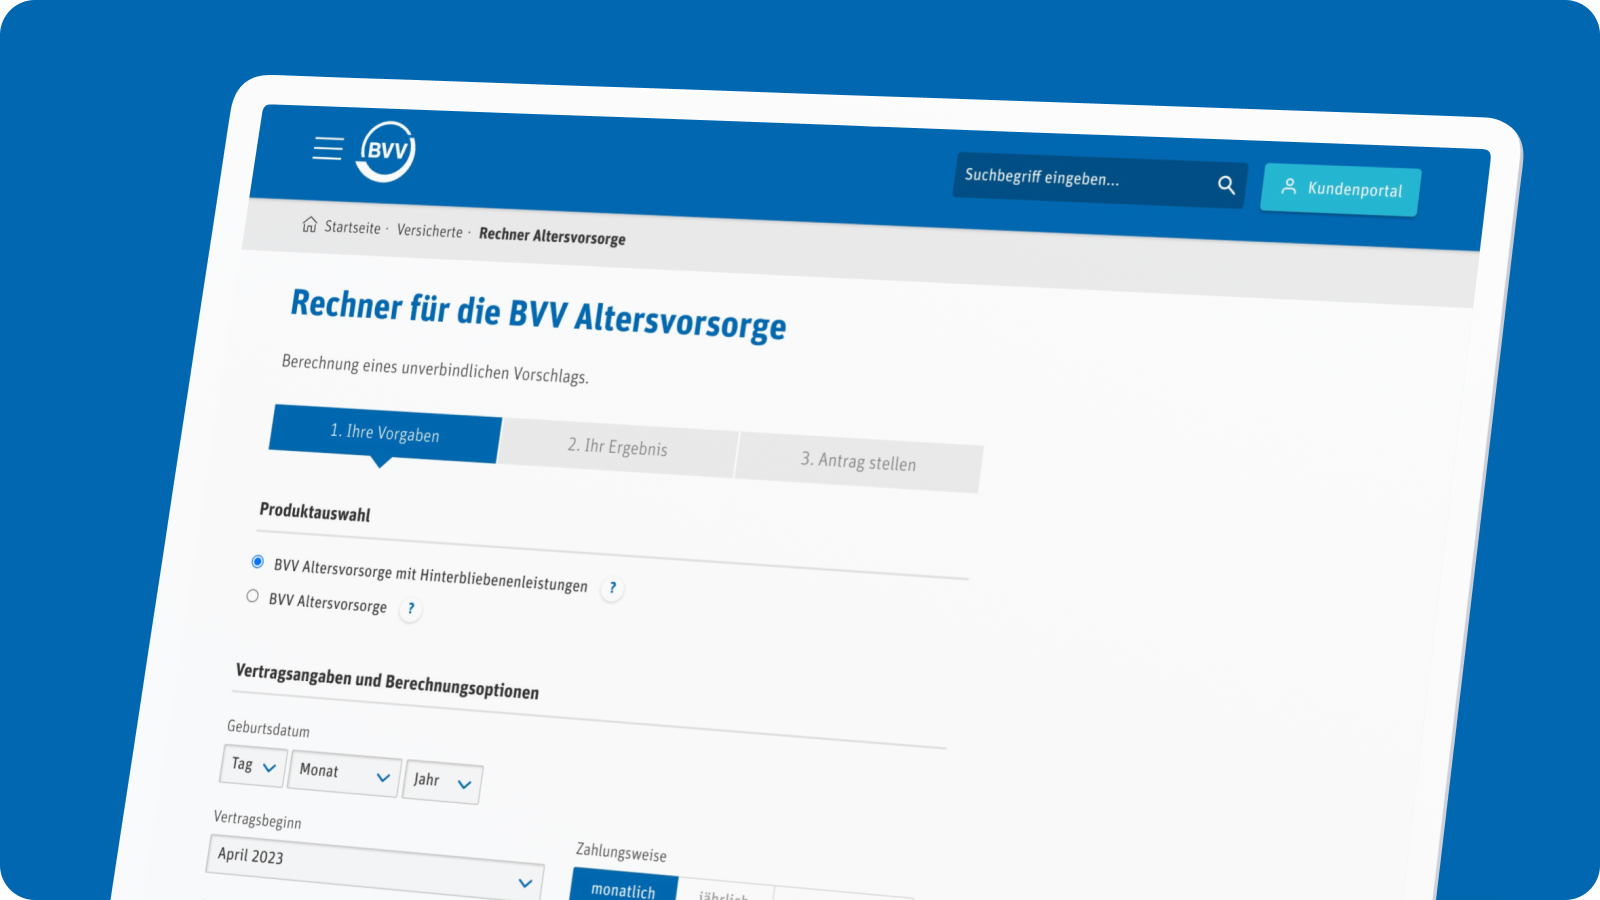Click the search magnifier icon
The height and width of the screenshot is (900, 1600).
coord(1226,185)
